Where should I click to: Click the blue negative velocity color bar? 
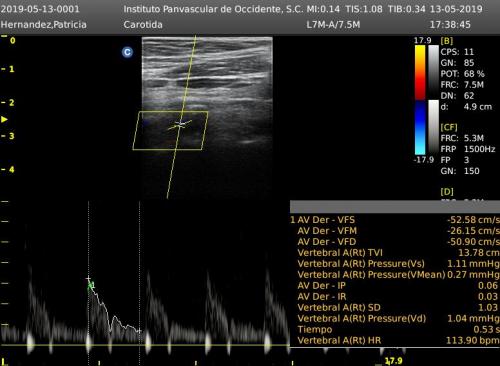pos(420,128)
